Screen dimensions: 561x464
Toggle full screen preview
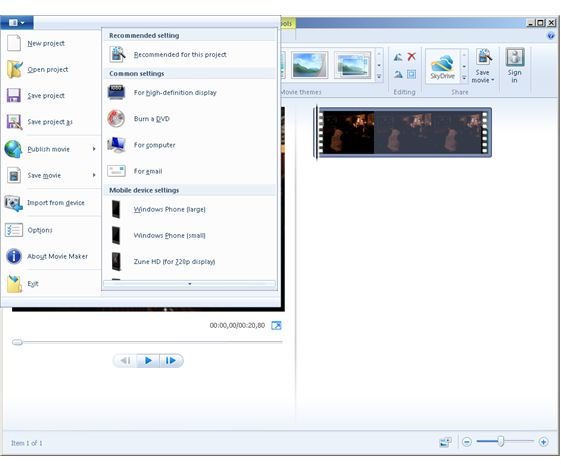276,325
